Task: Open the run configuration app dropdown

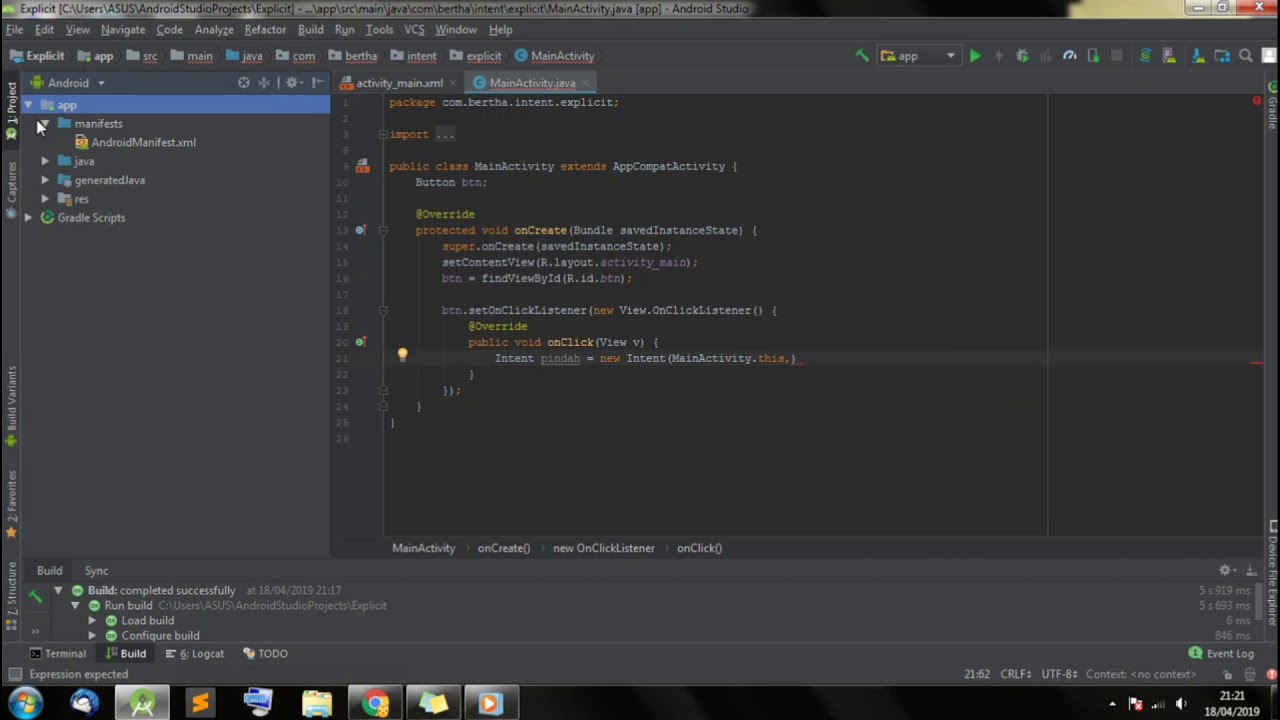Action: [918, 56]
